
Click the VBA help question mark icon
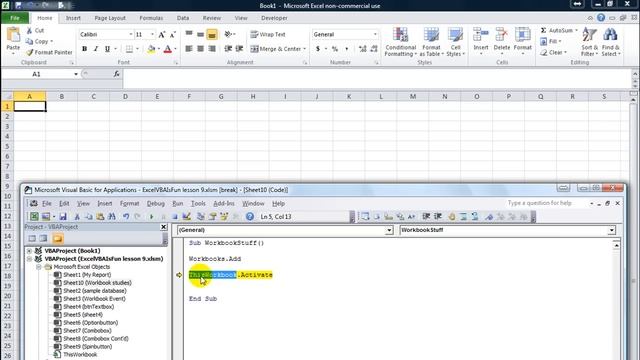point(250,217)
